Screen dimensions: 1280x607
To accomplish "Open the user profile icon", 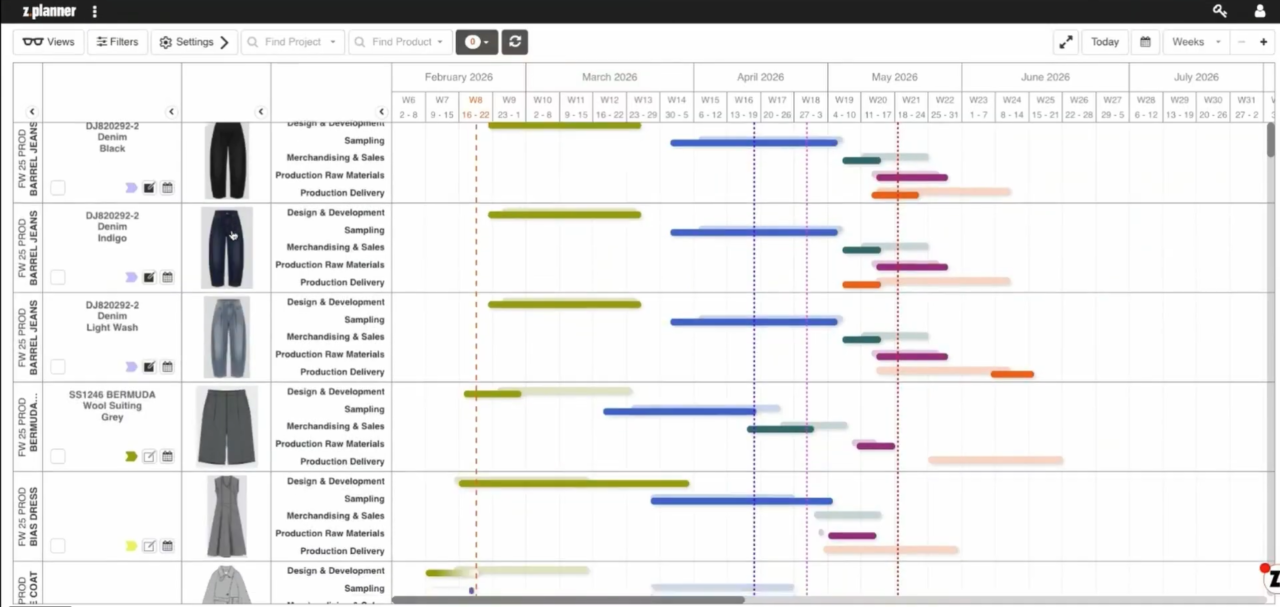I will (1260, 11).
